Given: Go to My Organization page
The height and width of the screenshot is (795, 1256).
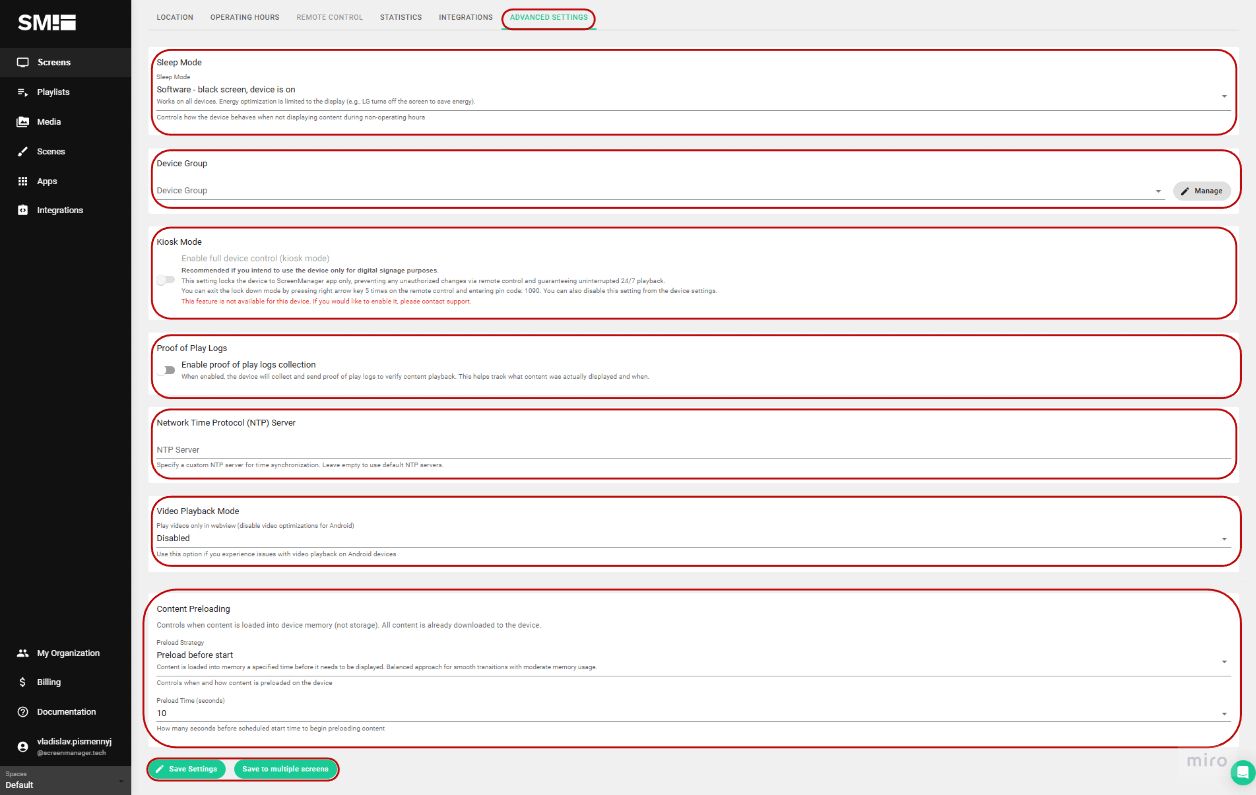Looking at the screenshot, I should [x=68, y=653].
